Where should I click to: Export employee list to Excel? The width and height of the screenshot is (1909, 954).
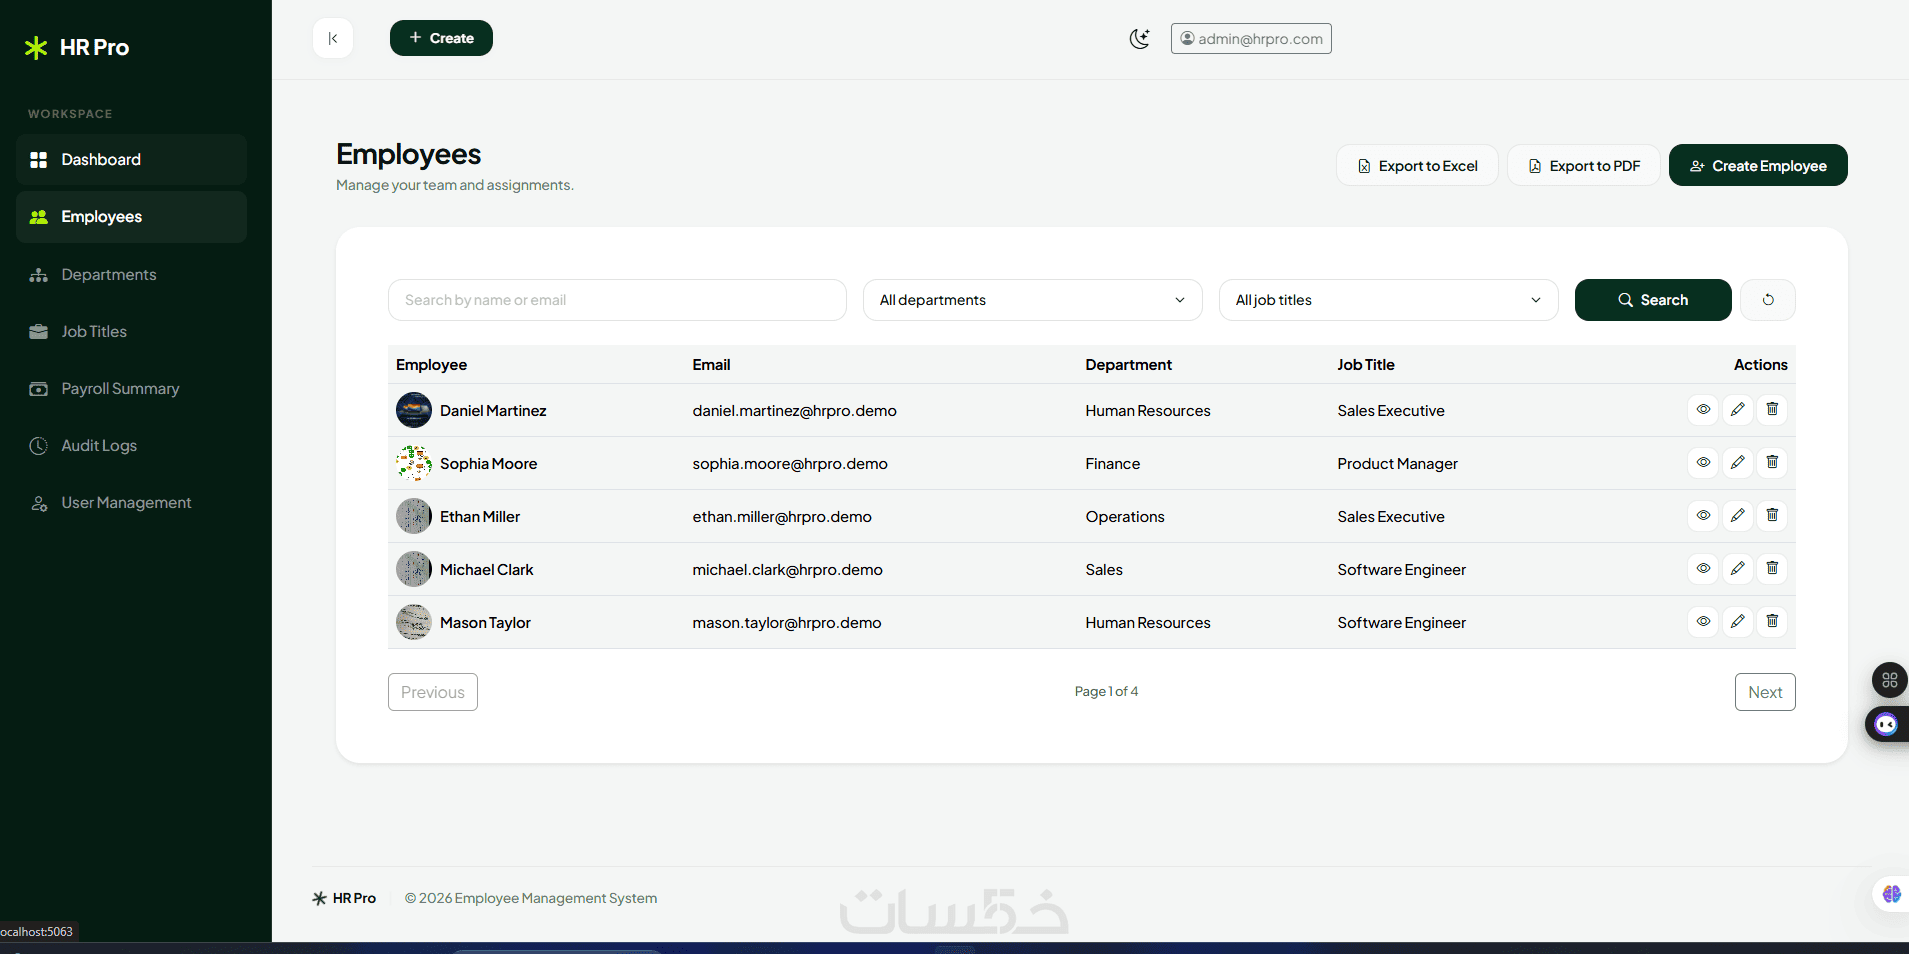pyautogui.click(x=1417, y=166)
